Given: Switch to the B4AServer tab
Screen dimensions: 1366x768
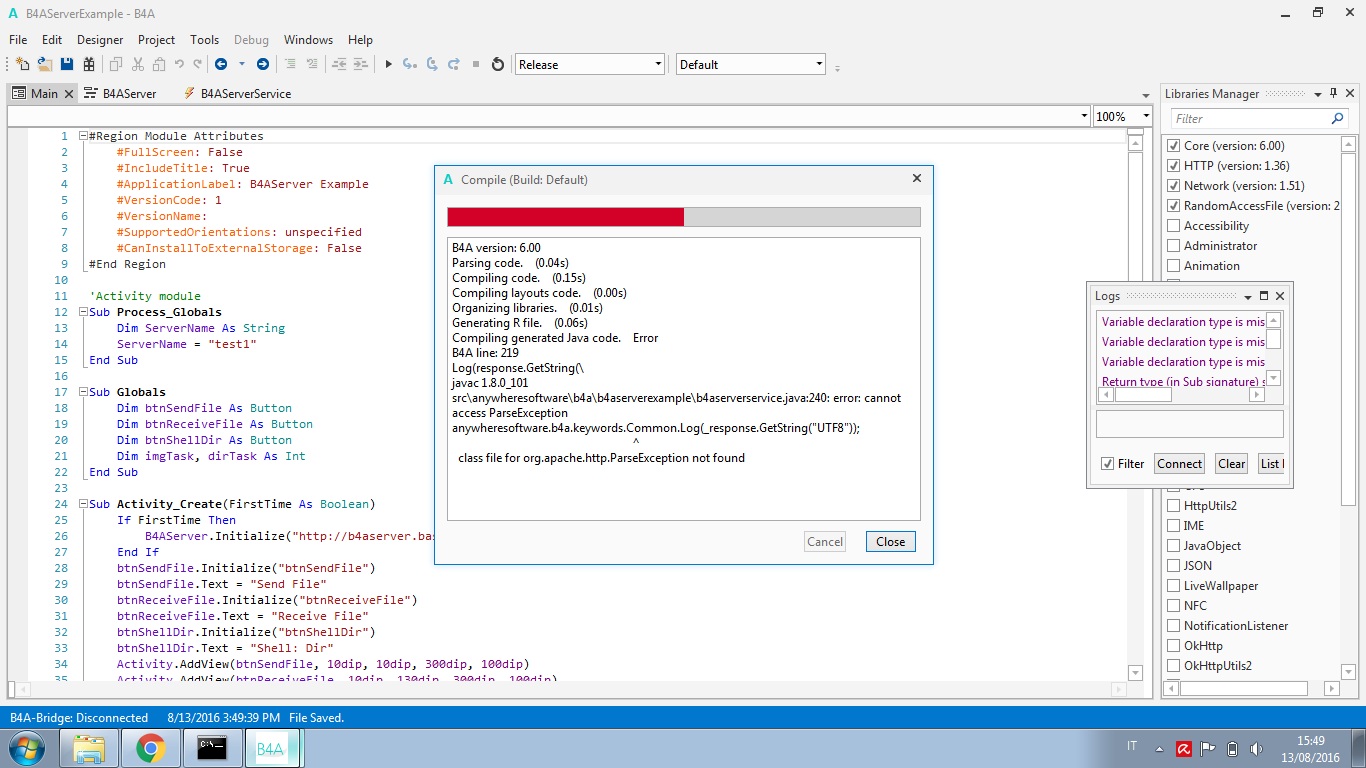Looking at the screenshot, I should pyautogui.click(x=121, y=94).
